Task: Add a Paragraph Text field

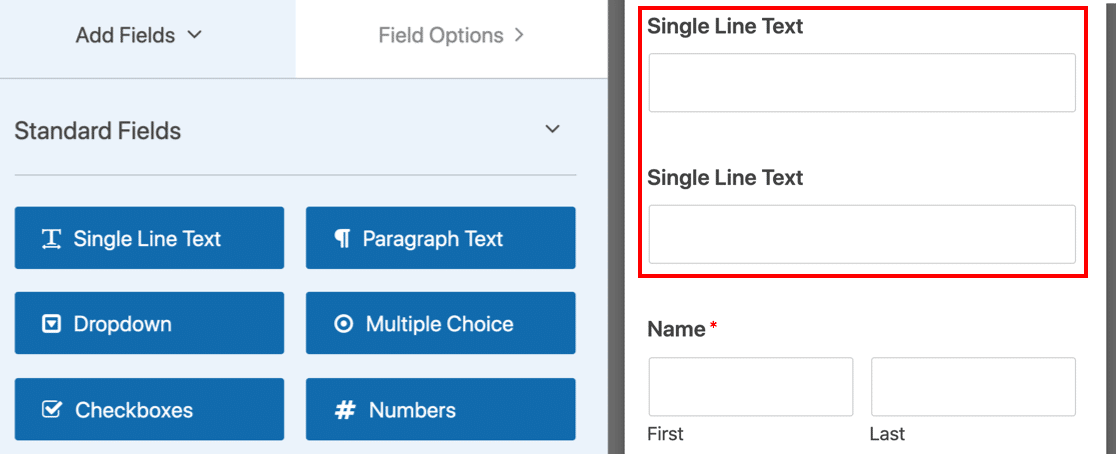Action: pyautogui.click(x=440, y=238)
